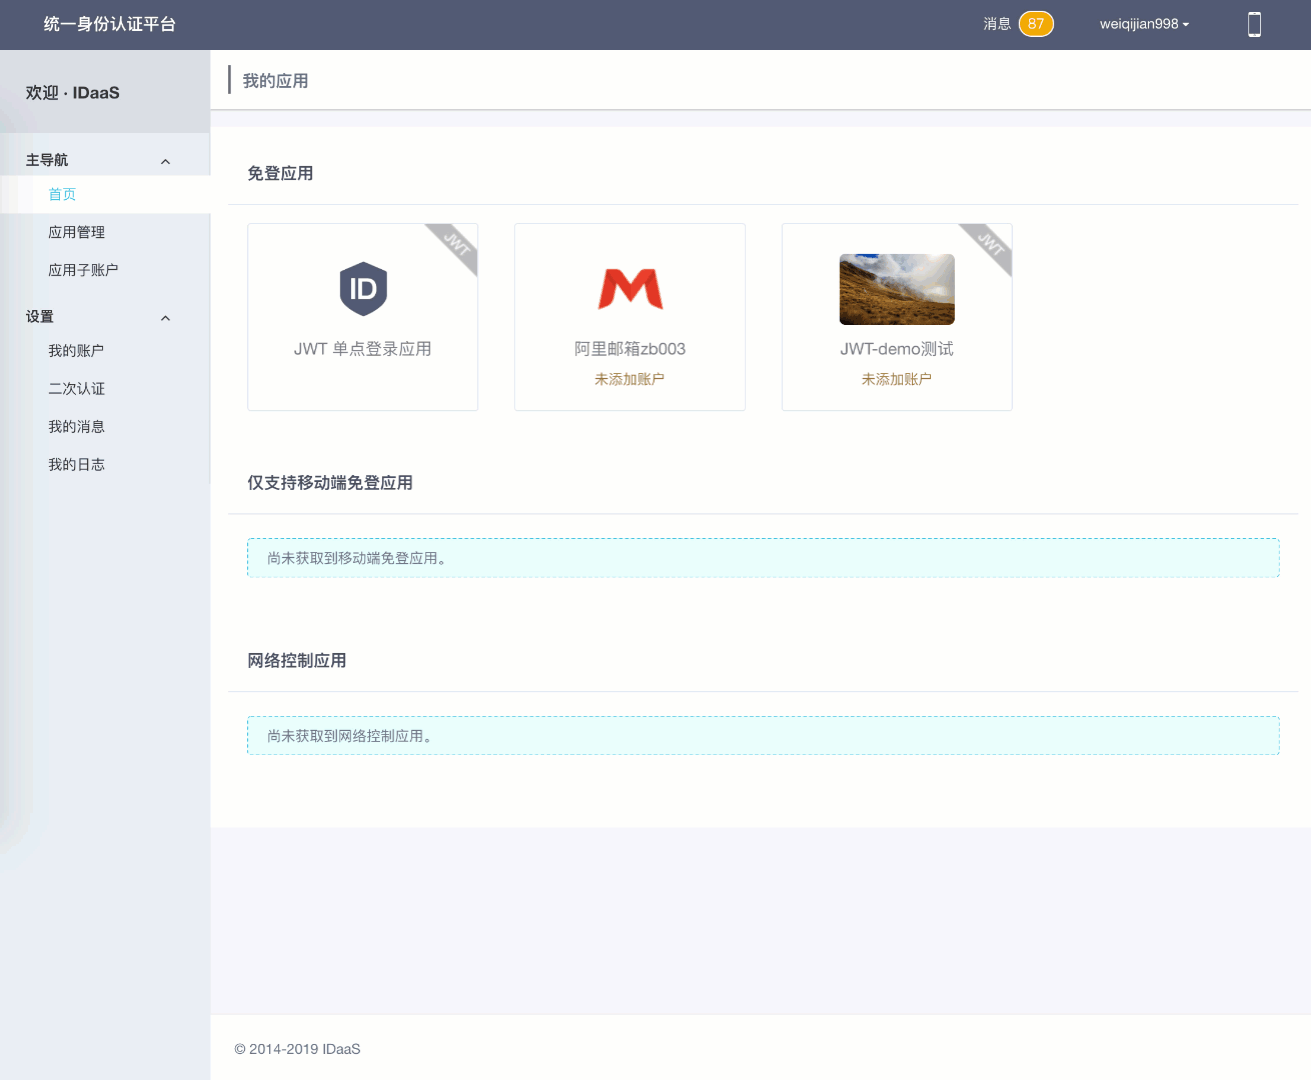Click the JWT 单点登录应用 ID shield icon
The height and width of the screenshot is (1080, 1311).
363,289
